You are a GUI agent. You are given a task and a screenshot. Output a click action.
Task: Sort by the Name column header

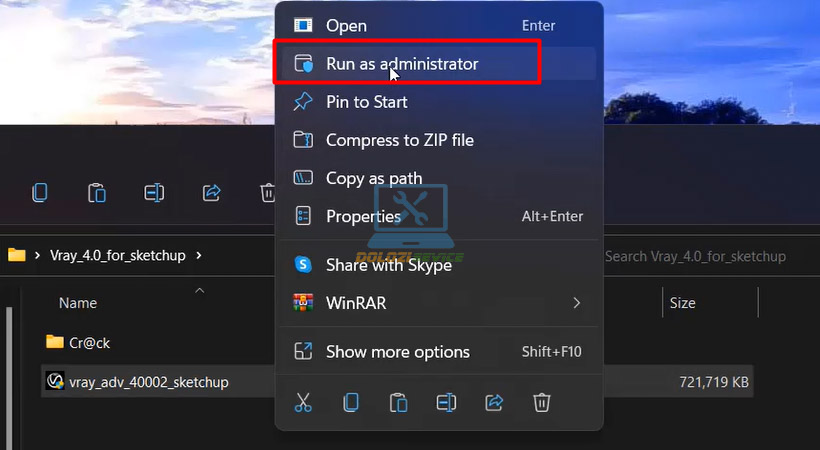(x=78, y=303)
